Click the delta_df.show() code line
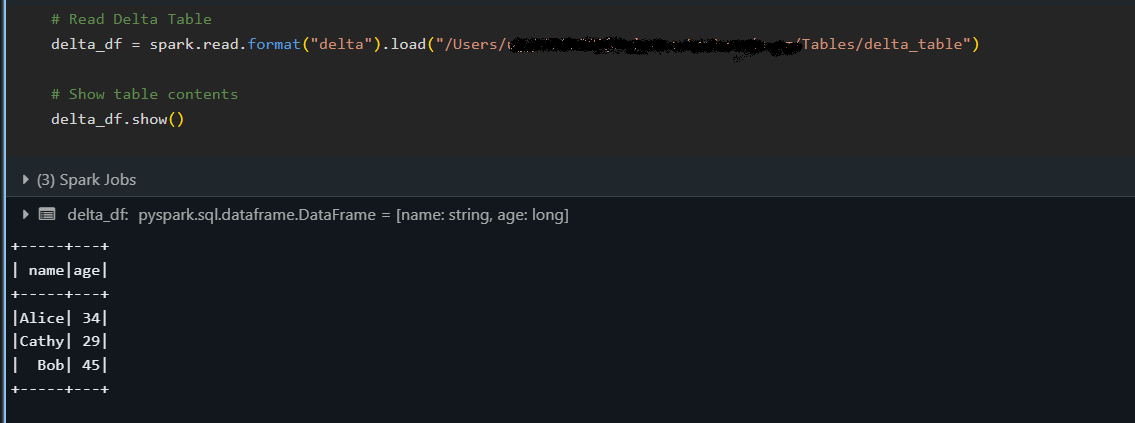 (117, 119)
